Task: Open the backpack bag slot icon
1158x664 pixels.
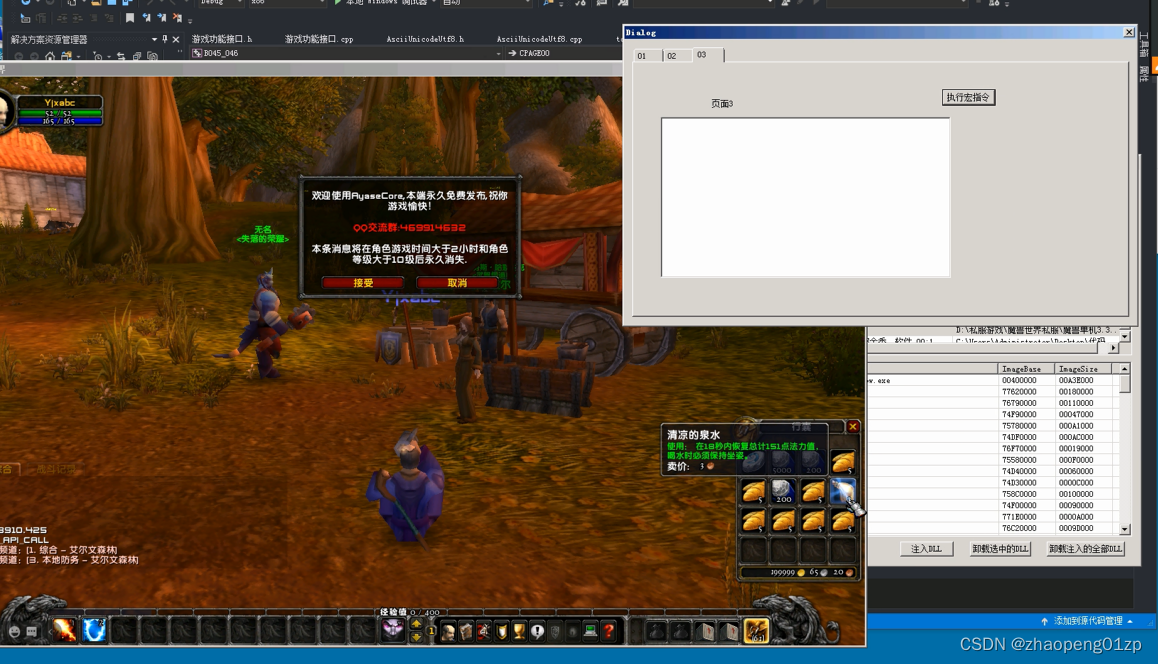Action: pos(756,630)
